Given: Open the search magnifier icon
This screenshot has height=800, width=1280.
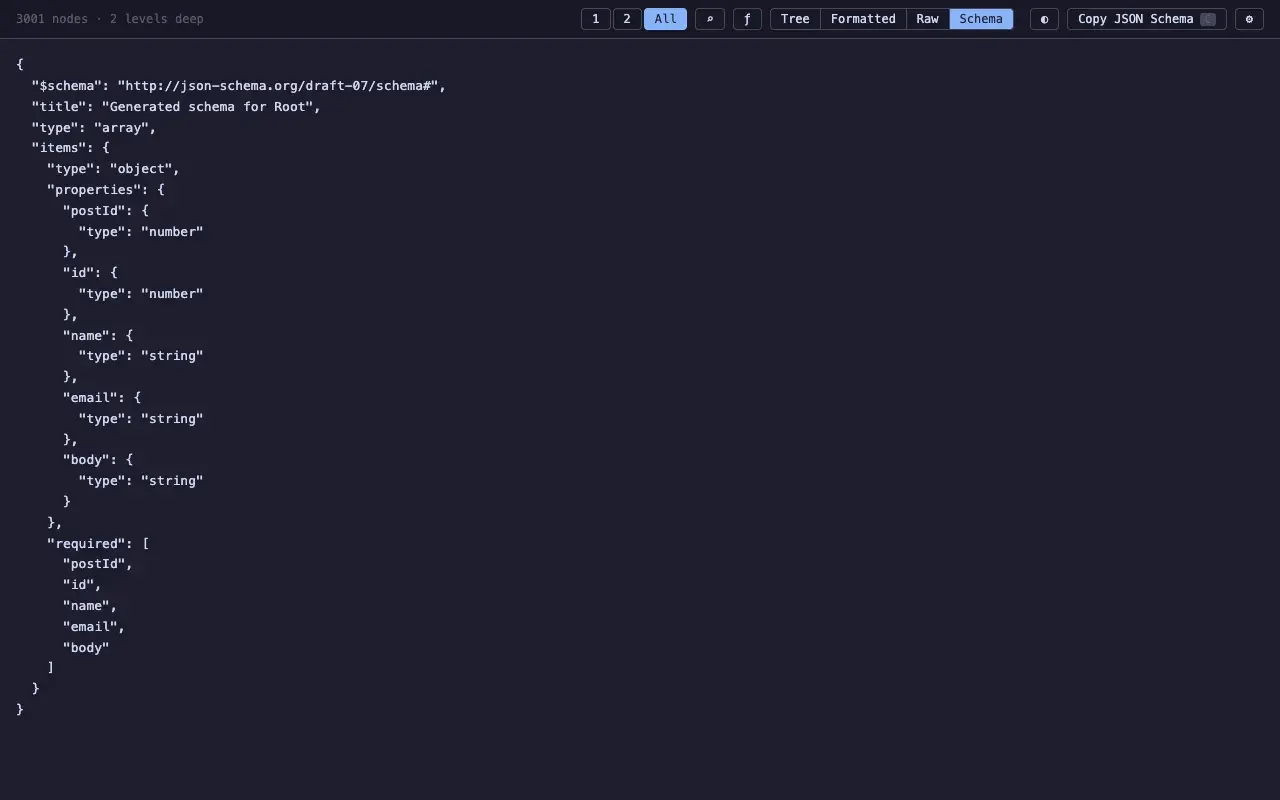Looking at the screenshot, I should [x=710, y=19].
